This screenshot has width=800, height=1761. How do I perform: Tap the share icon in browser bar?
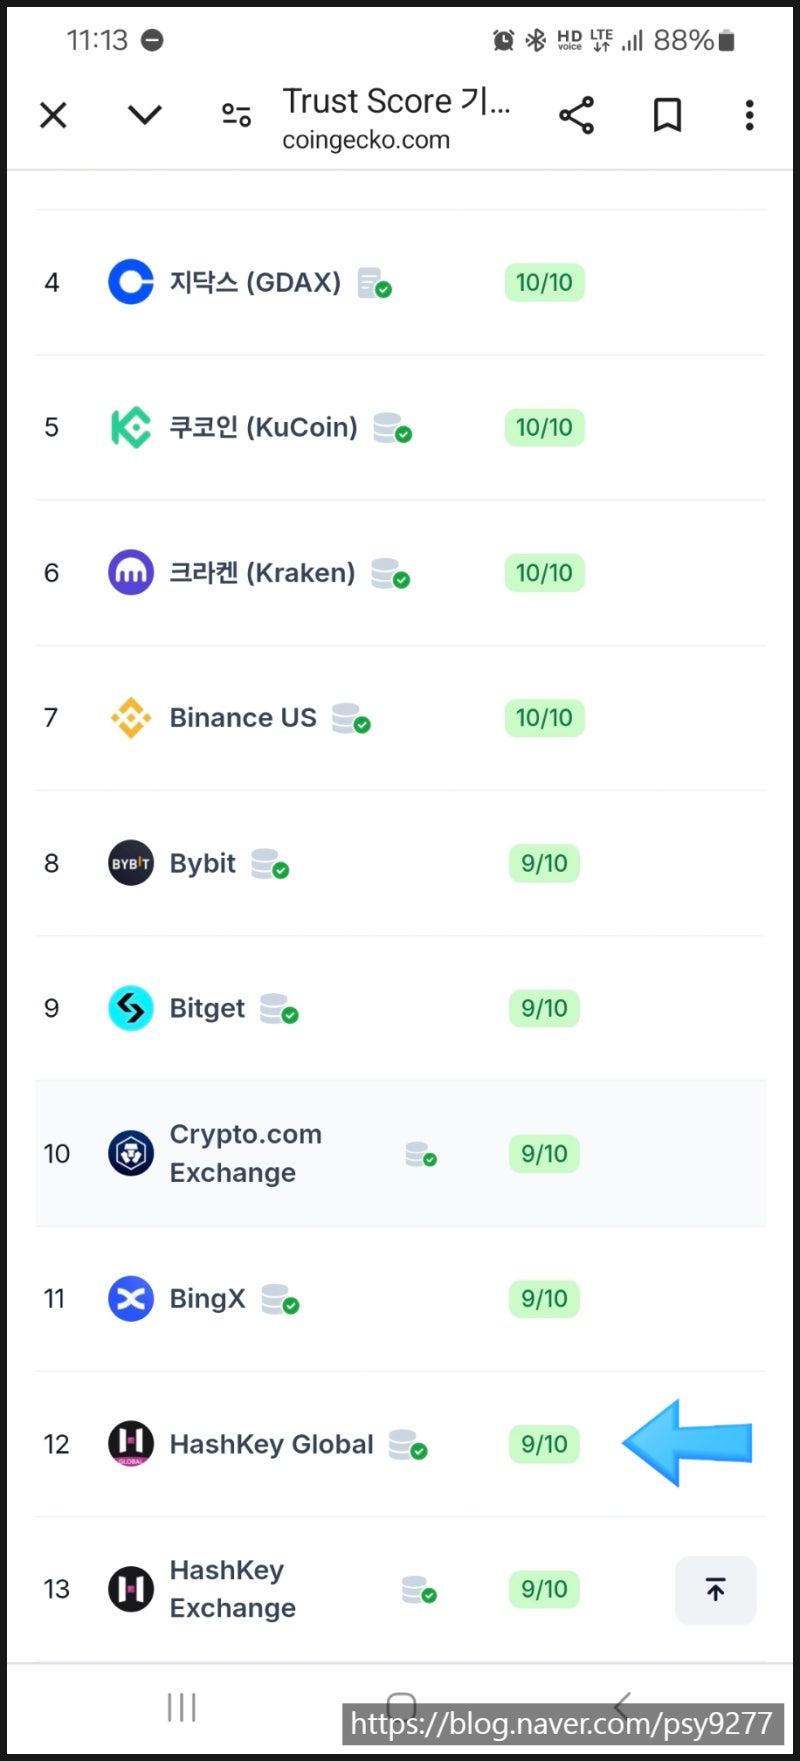coord(576,115)
